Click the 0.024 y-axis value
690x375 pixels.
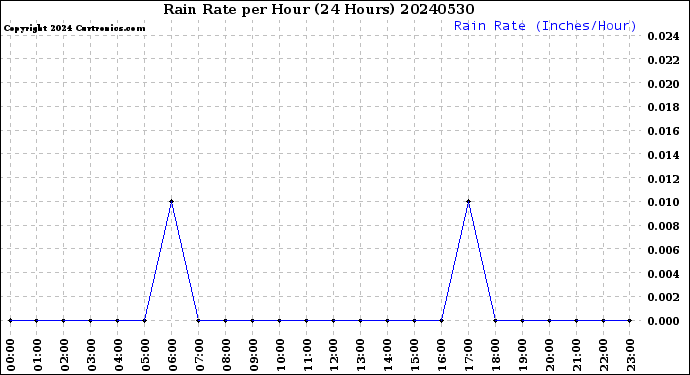(663, 36)
